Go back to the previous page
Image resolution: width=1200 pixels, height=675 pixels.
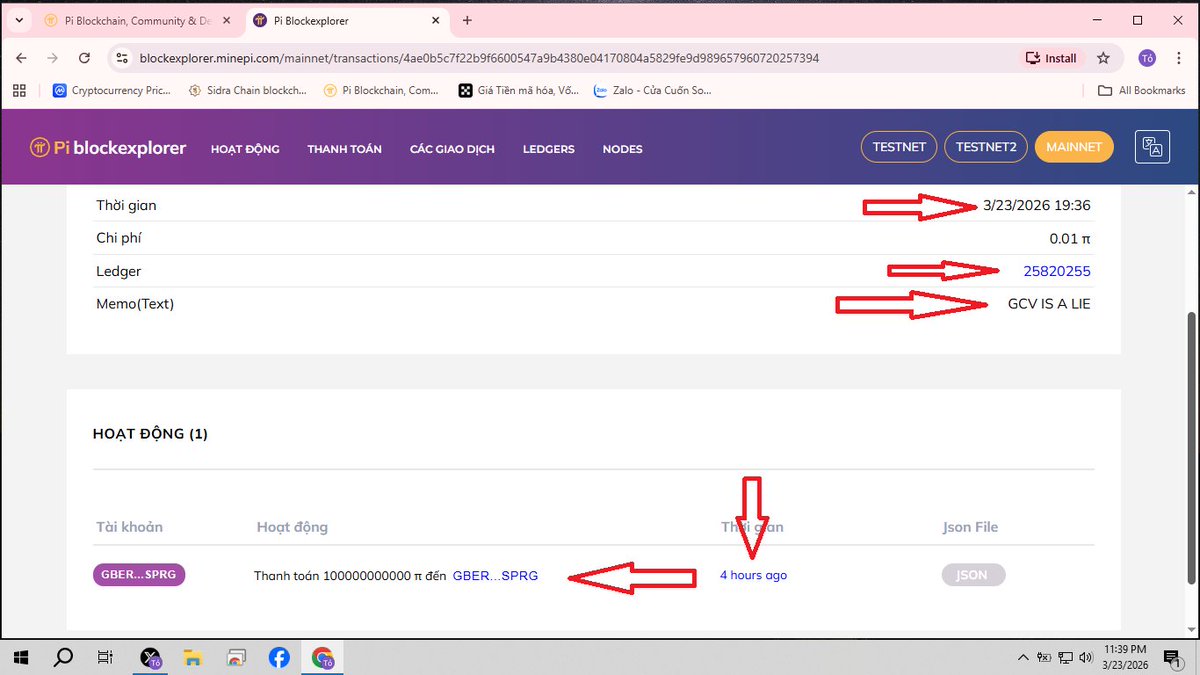click(22, 58)
